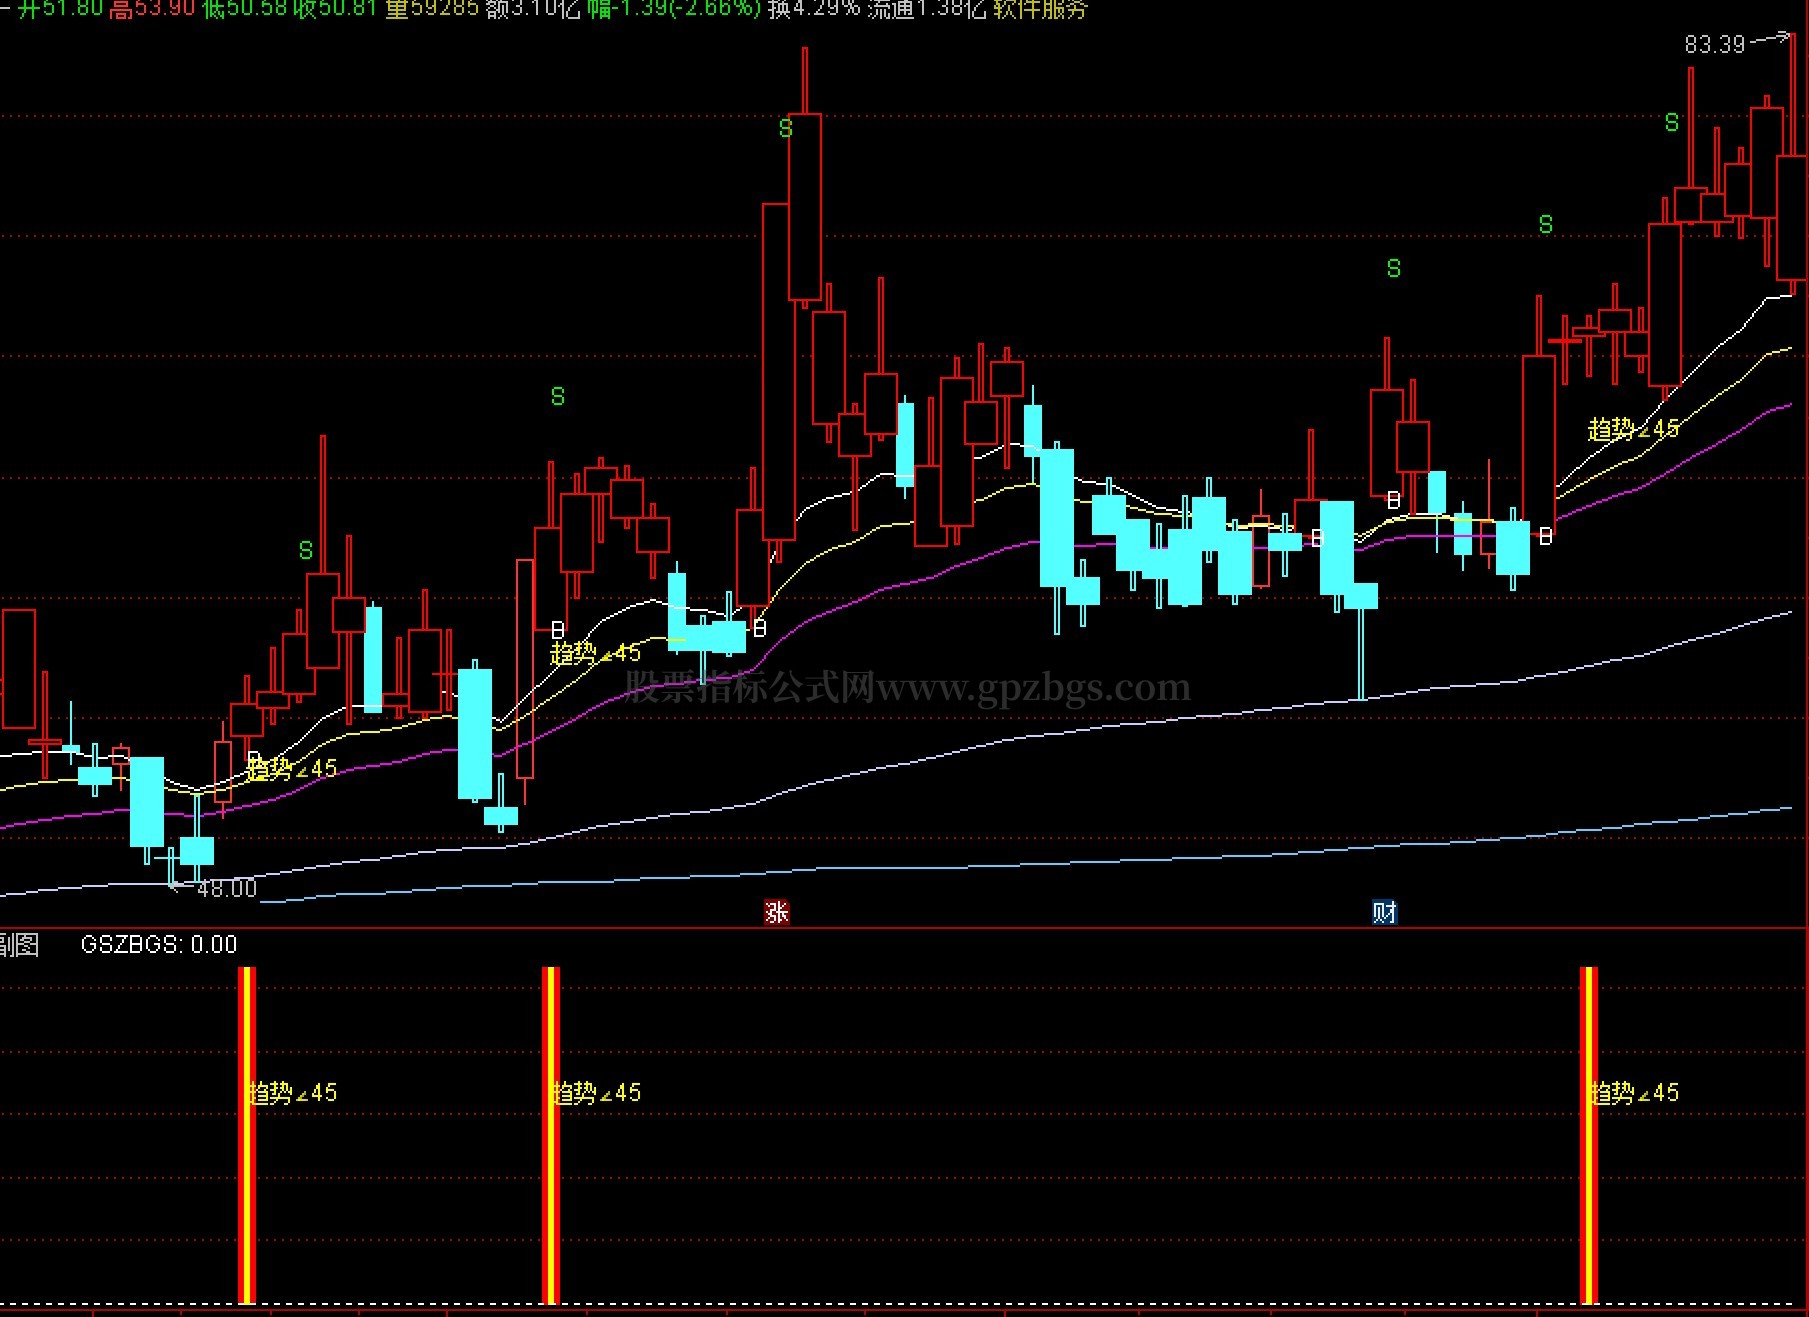Click the S signal beside the tallest mid-chart candle

(785, 129)
